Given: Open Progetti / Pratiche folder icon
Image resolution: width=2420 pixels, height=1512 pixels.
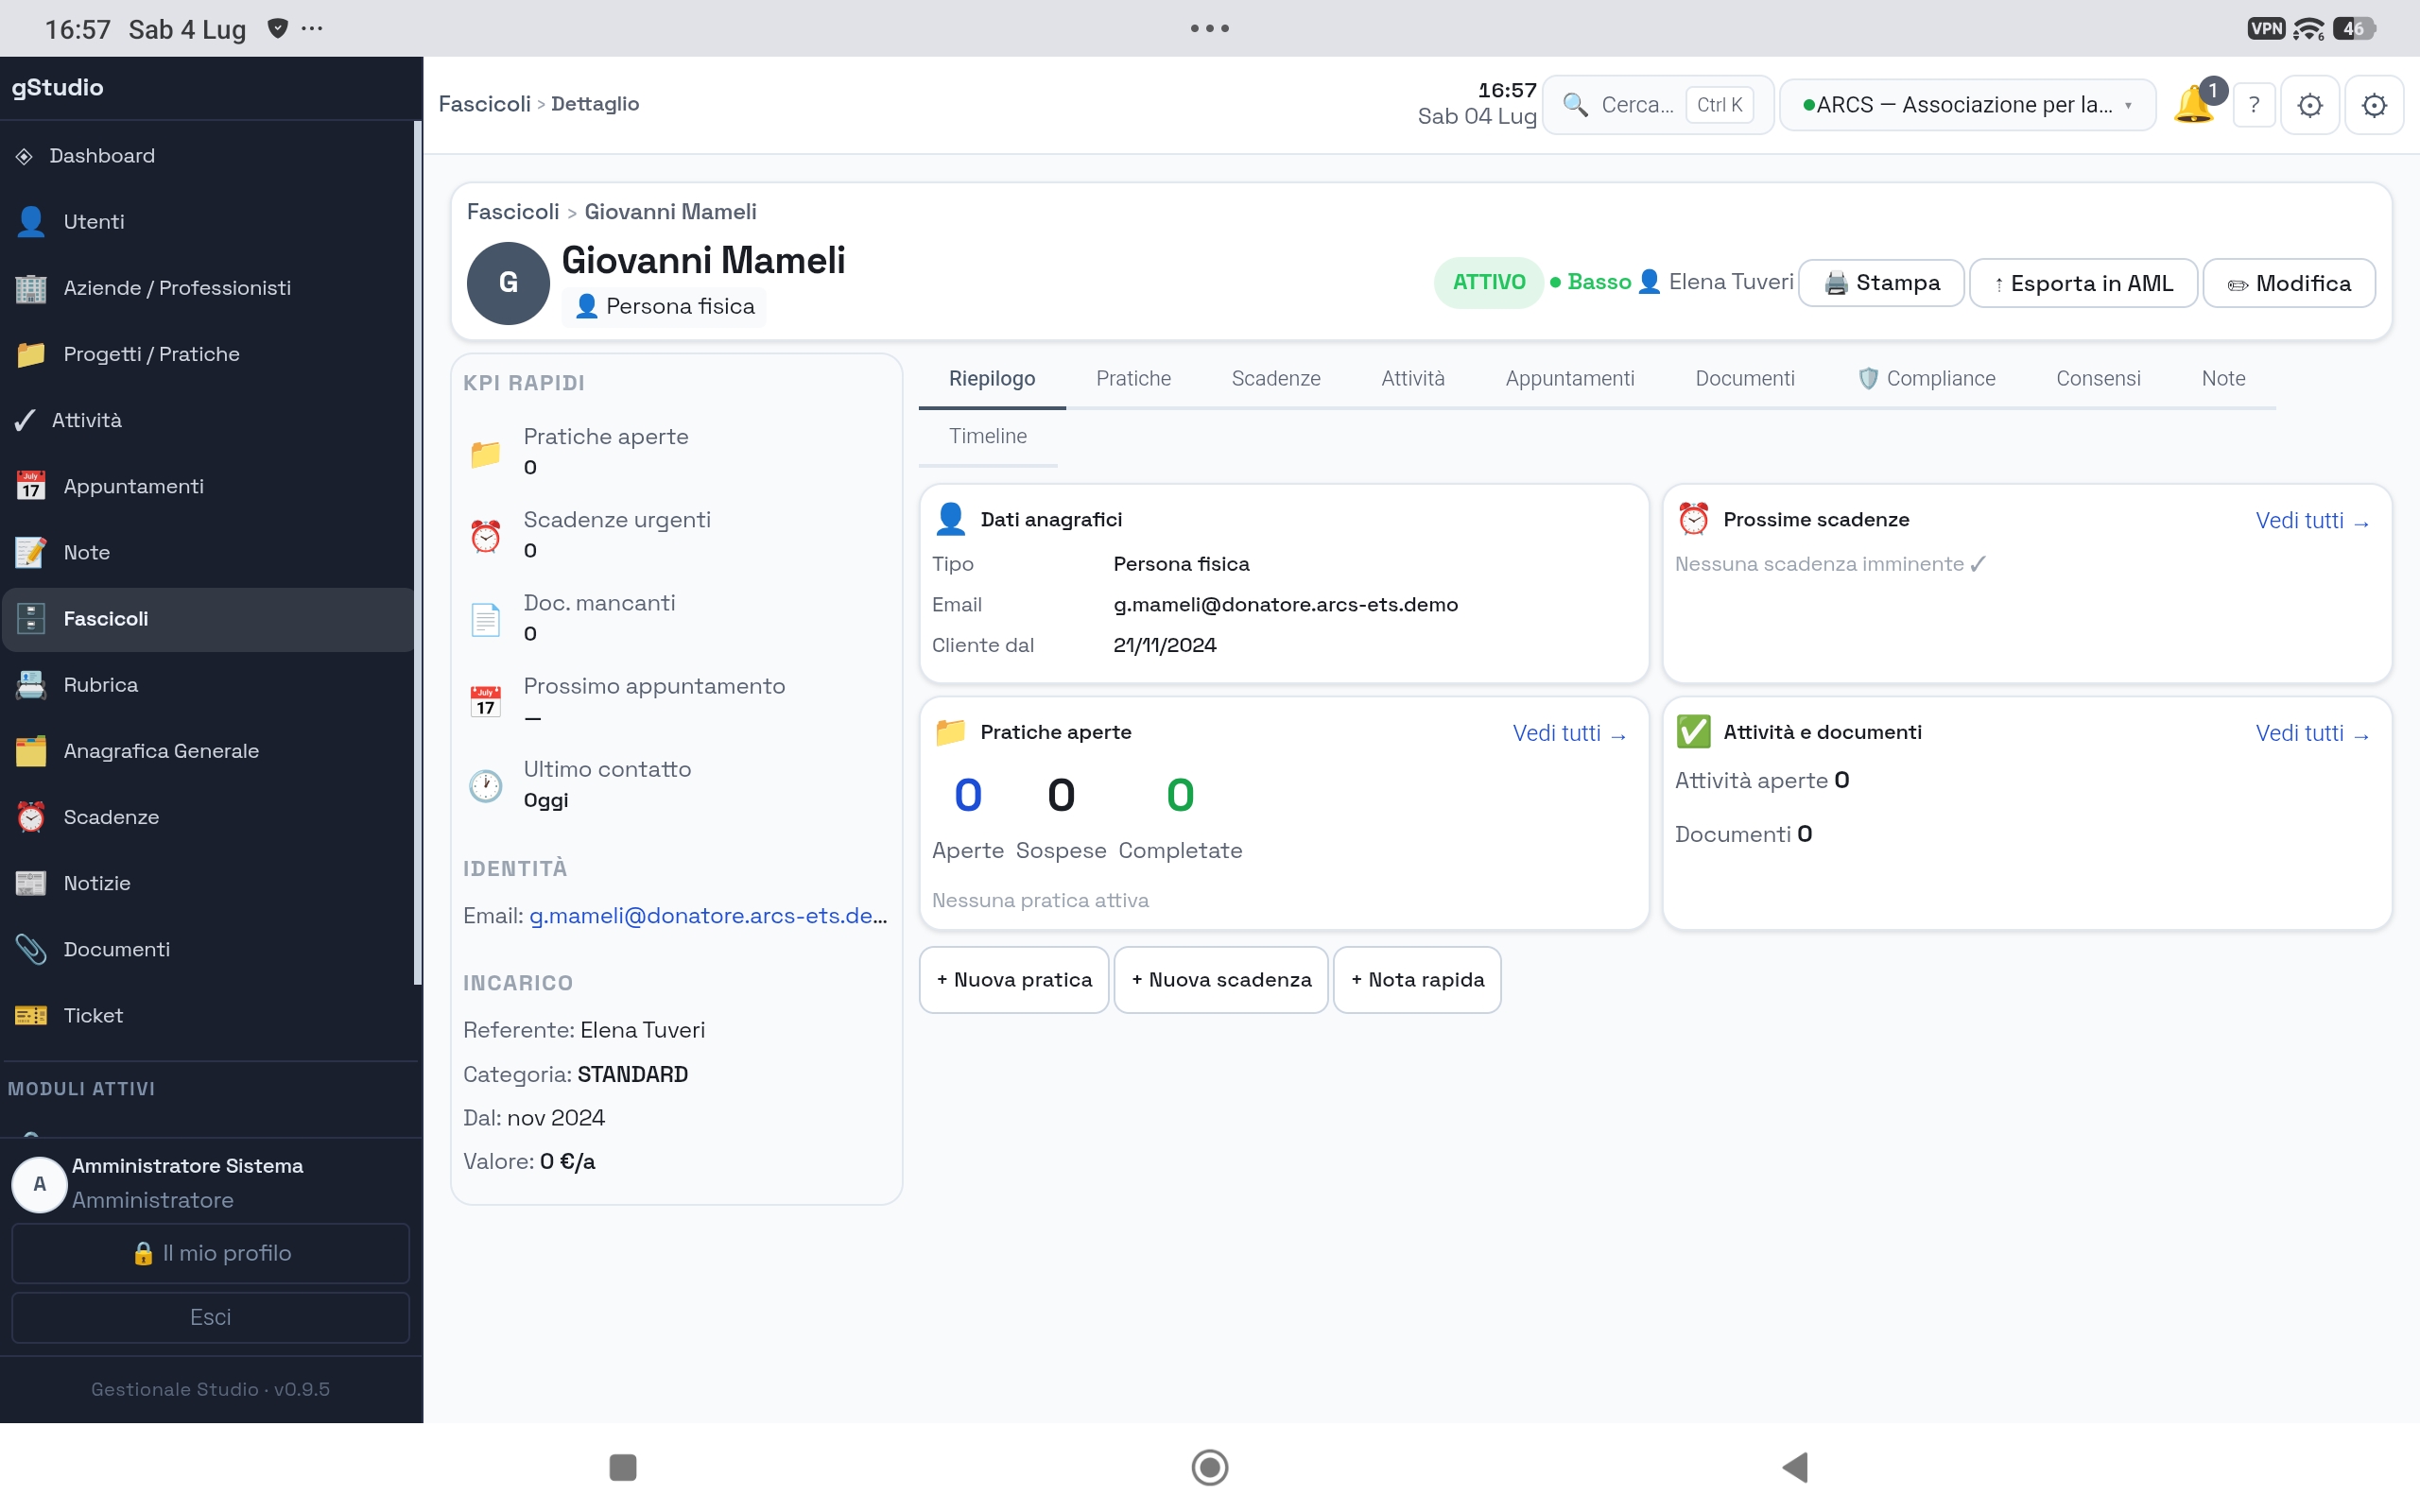Looking at the screenshot, I should [x=31, y=354].
